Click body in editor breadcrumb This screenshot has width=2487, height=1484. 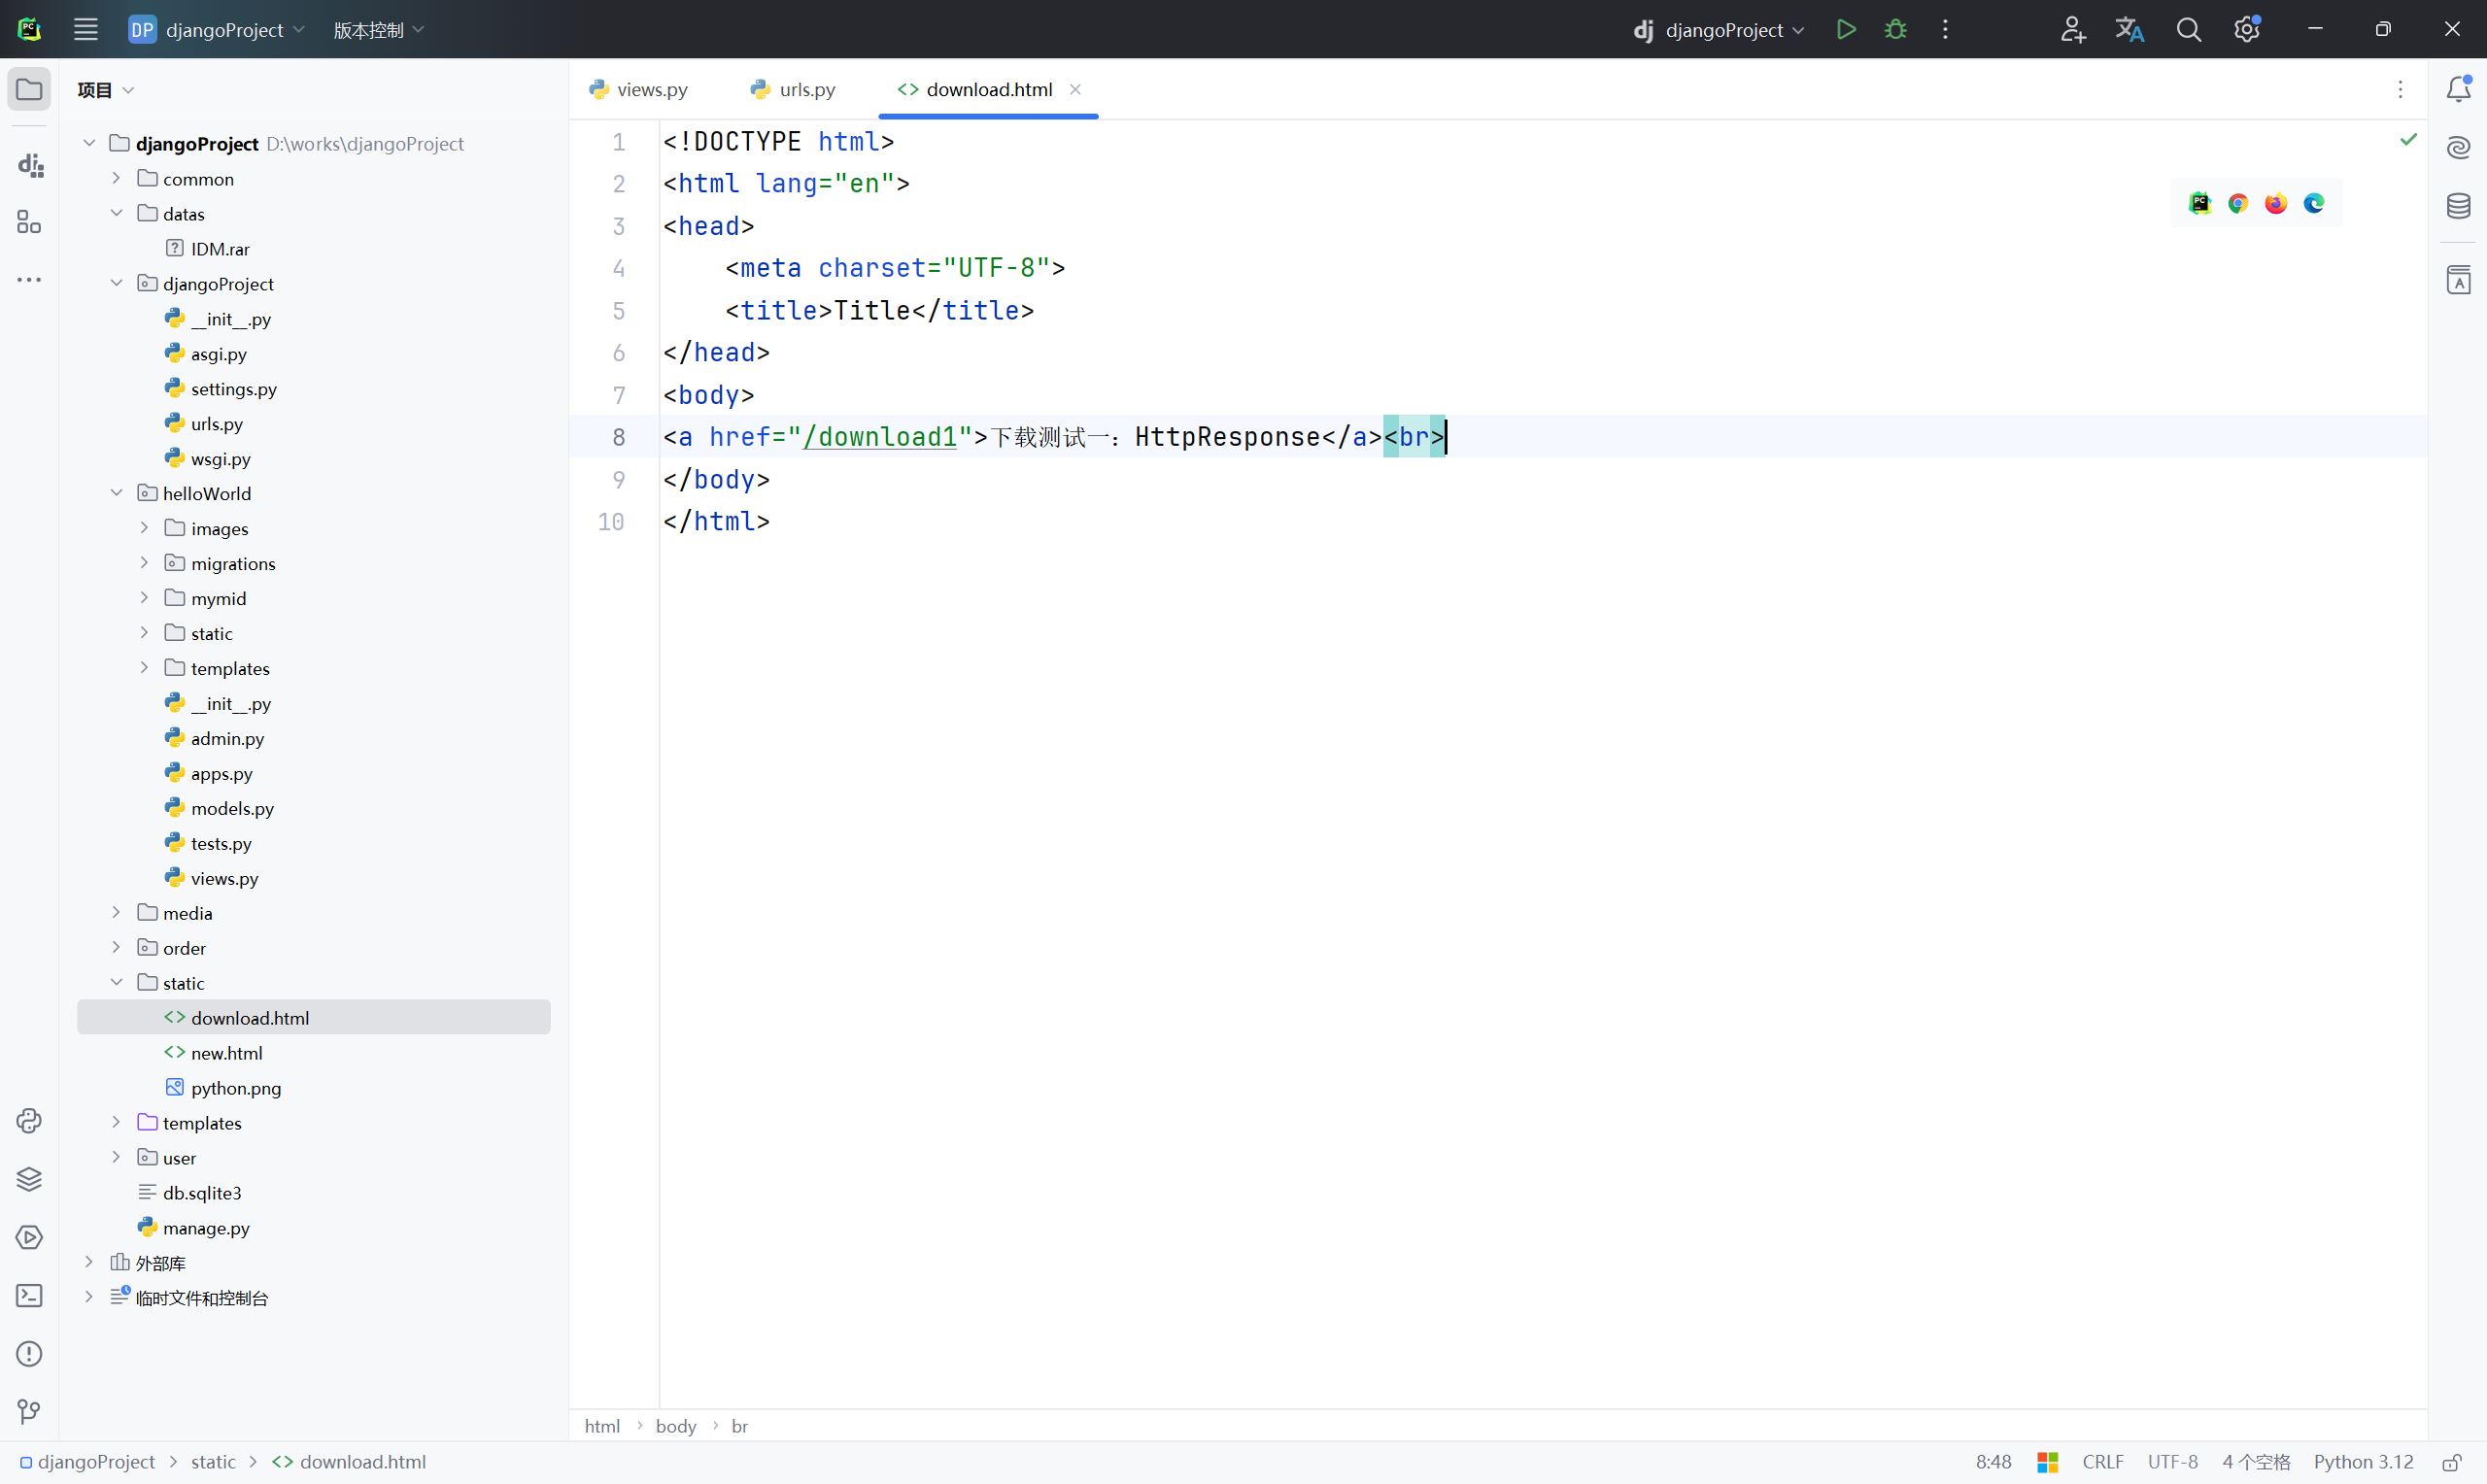pos(676,1426)
